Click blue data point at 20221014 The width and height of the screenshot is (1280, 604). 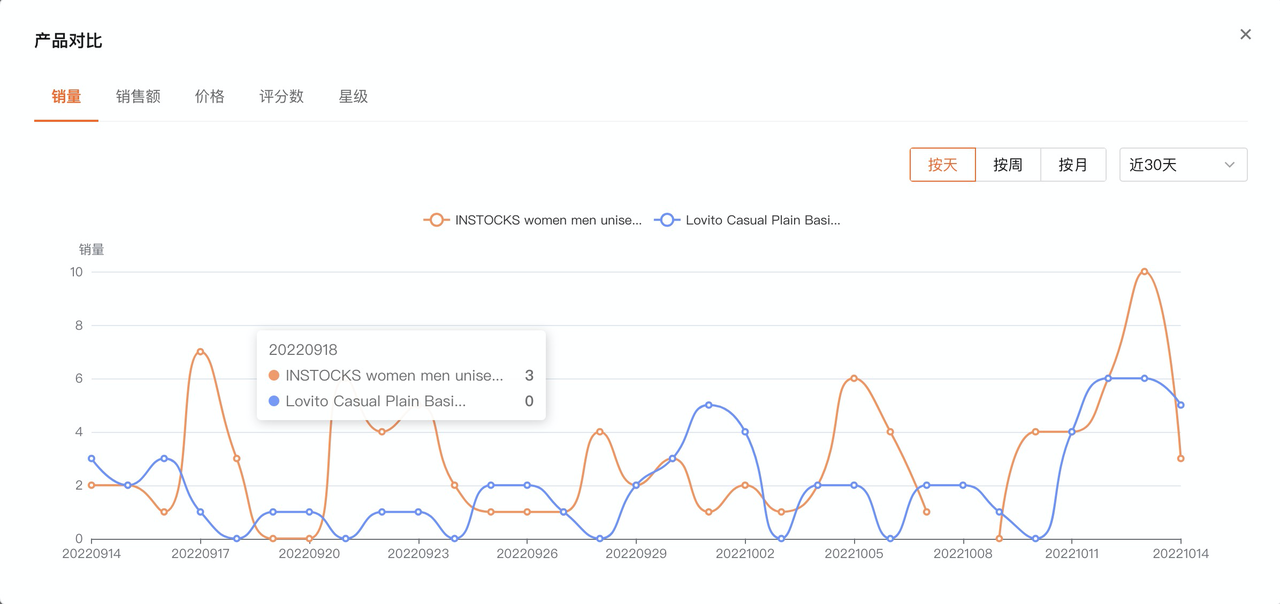pyautogui.click(x=1181, y=405)
